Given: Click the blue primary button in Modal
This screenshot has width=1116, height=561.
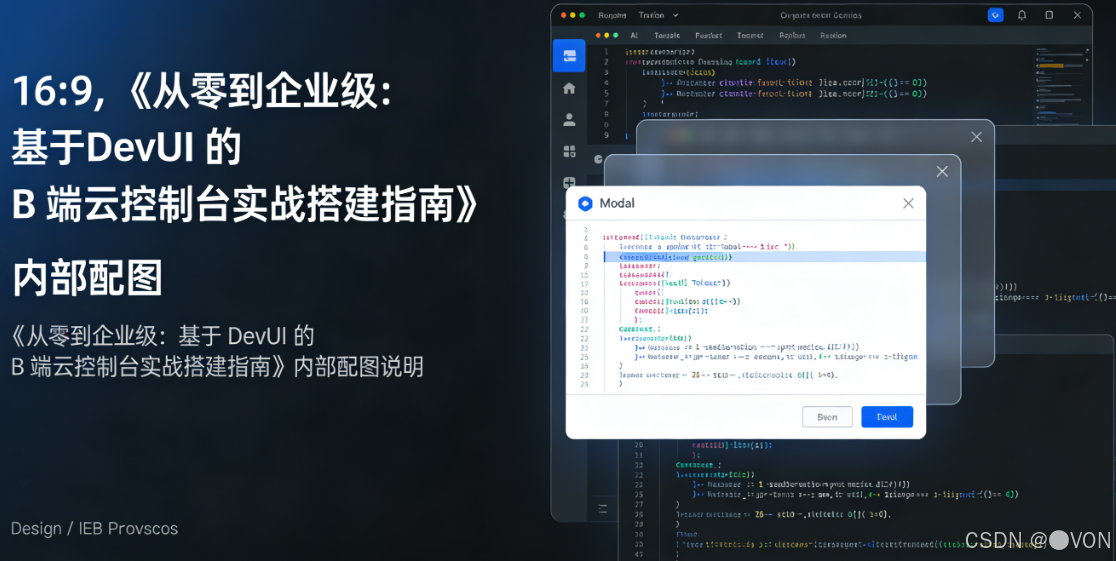Looking at the screenshot, I should 887,416.
